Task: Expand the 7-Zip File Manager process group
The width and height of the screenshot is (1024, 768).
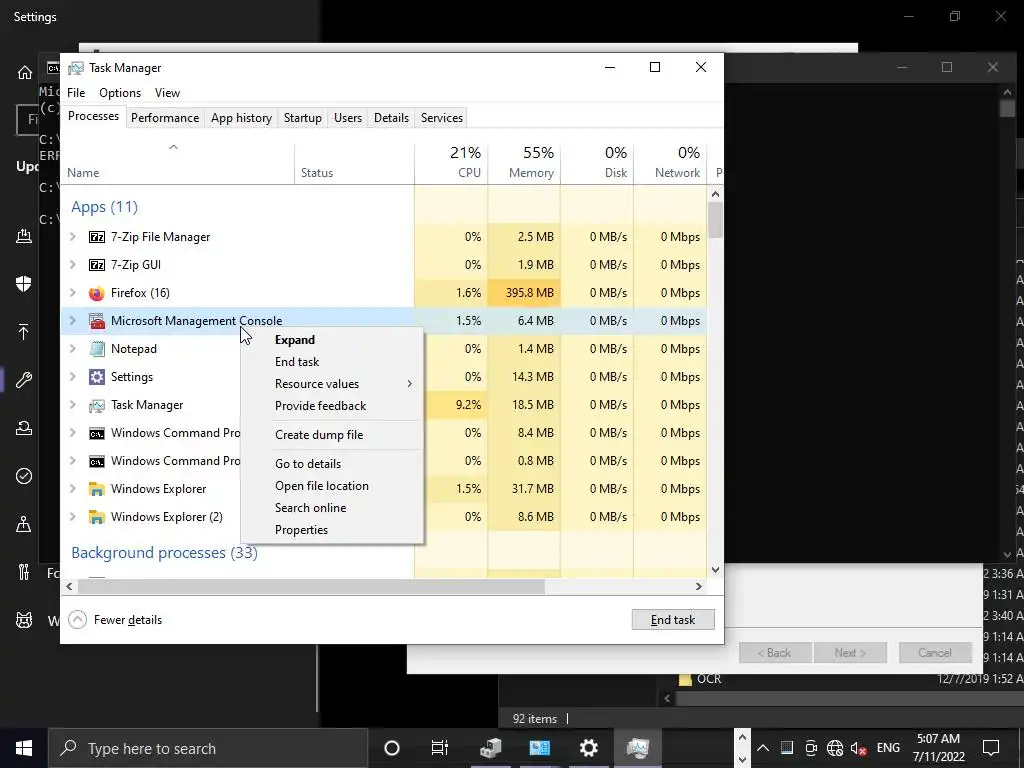Action: pyautogui.click(x=73, y=237)
